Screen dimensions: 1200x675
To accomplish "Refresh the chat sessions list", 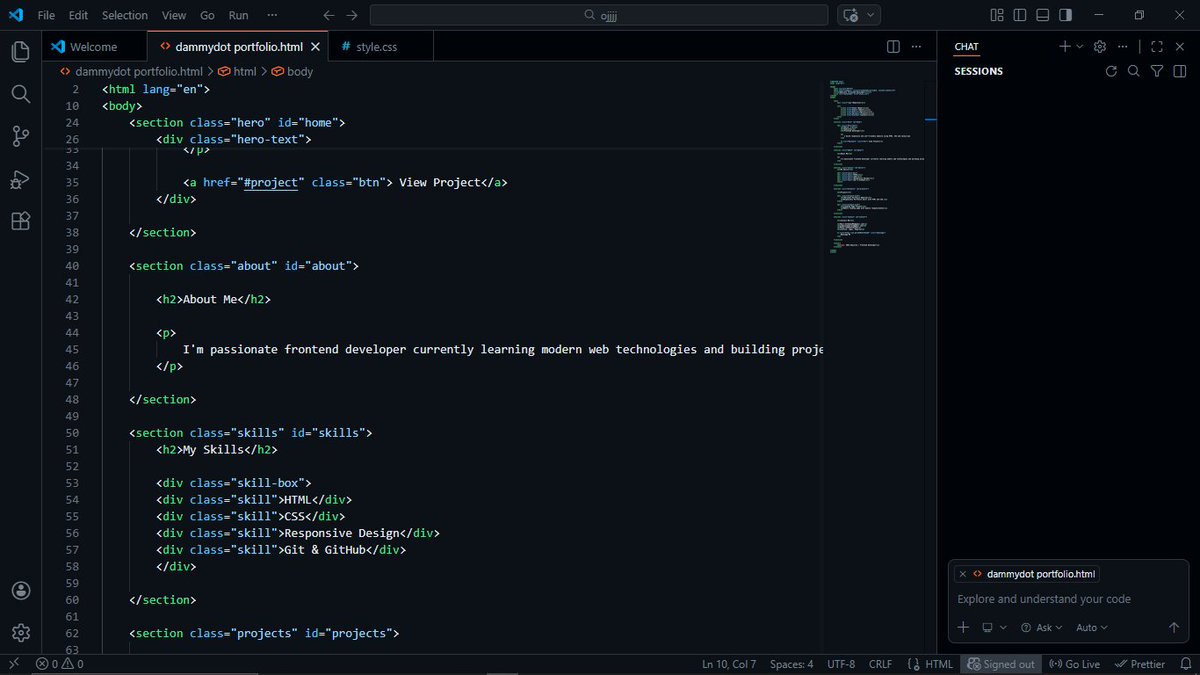I will coord(1110,71).
